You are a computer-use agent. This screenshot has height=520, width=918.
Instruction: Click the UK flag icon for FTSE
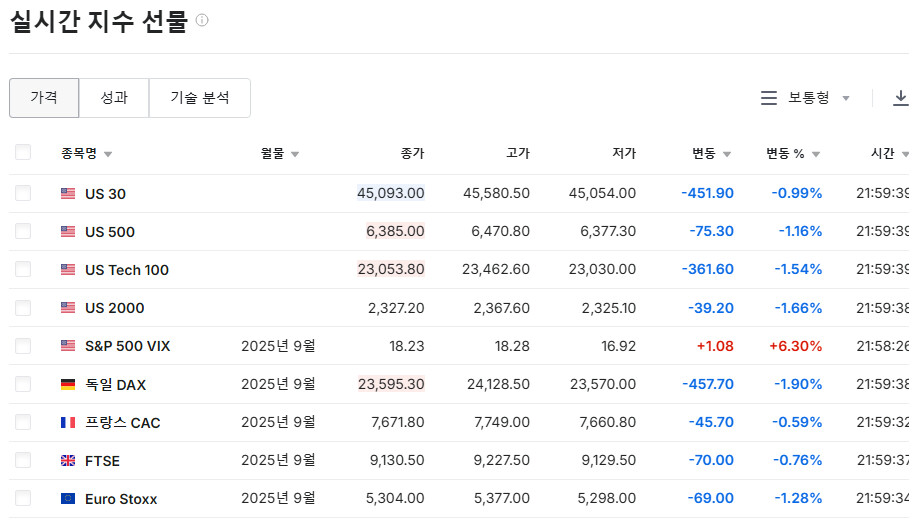pos(68,461)
